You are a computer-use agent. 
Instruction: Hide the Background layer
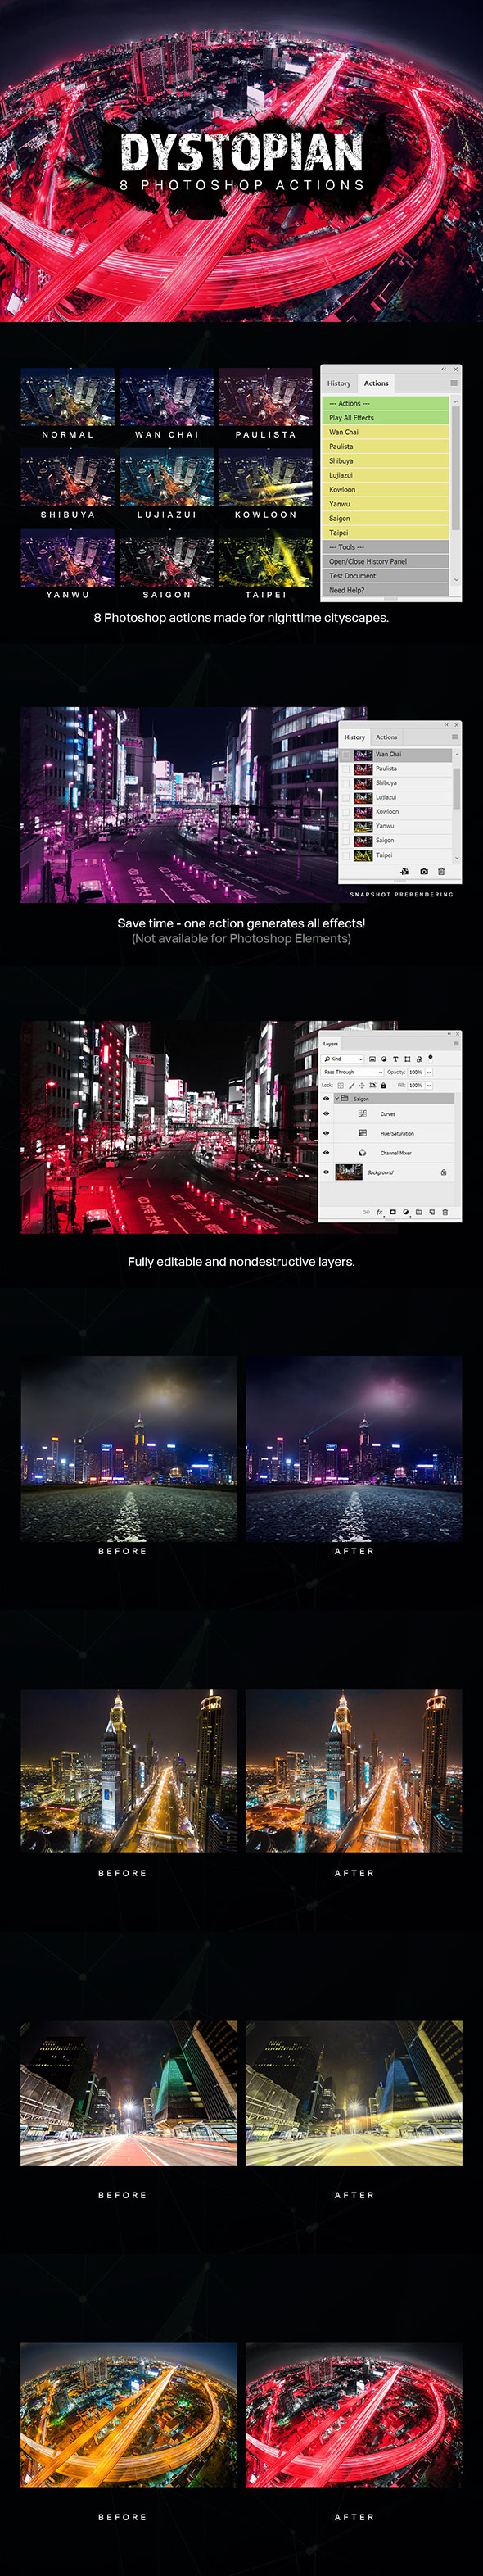[326, 1172]
